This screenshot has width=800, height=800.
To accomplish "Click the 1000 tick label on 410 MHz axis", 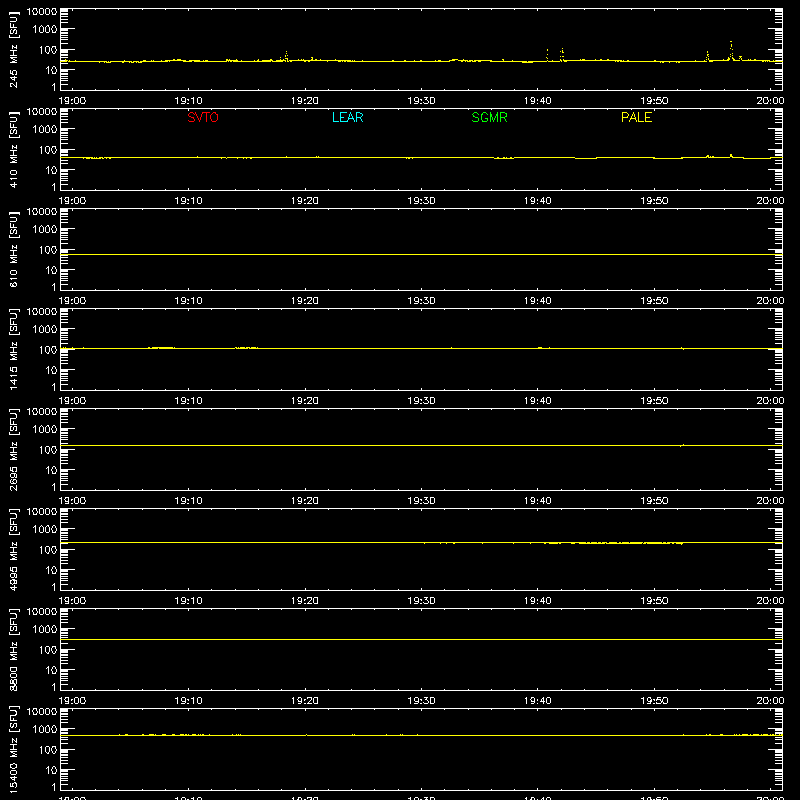I will coord(45,130).
